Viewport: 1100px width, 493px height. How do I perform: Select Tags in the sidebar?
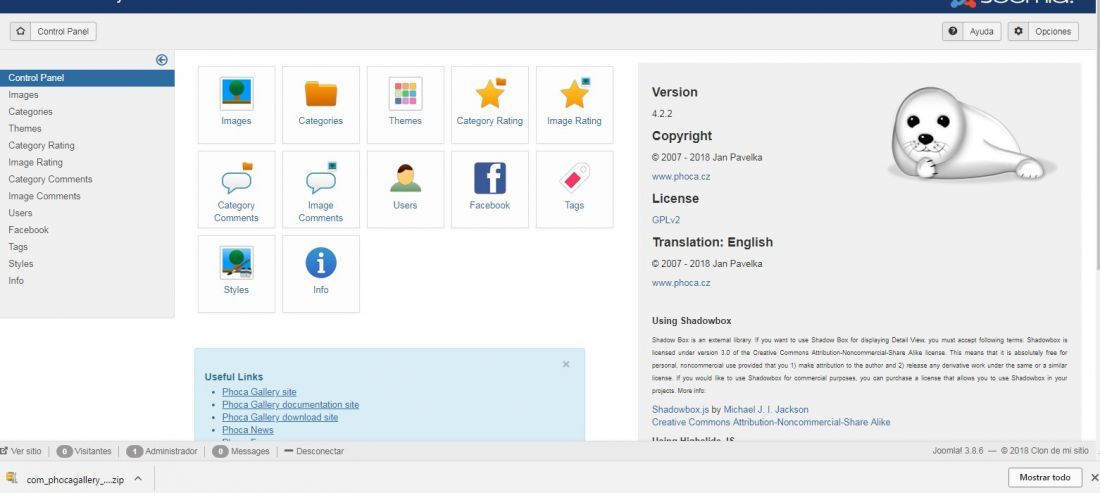pyautogui.click(x=18, y=247)
